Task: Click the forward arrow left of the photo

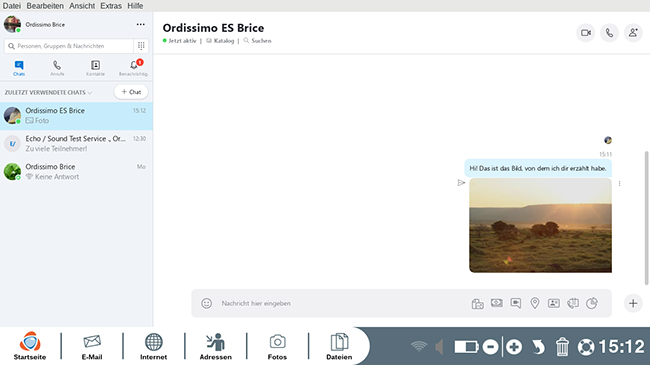Action: (x=461, y=182)
